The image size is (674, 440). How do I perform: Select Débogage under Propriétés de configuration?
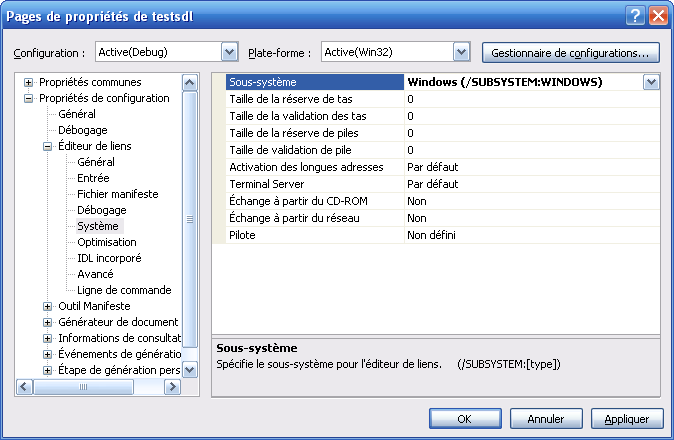pos(83,130)
